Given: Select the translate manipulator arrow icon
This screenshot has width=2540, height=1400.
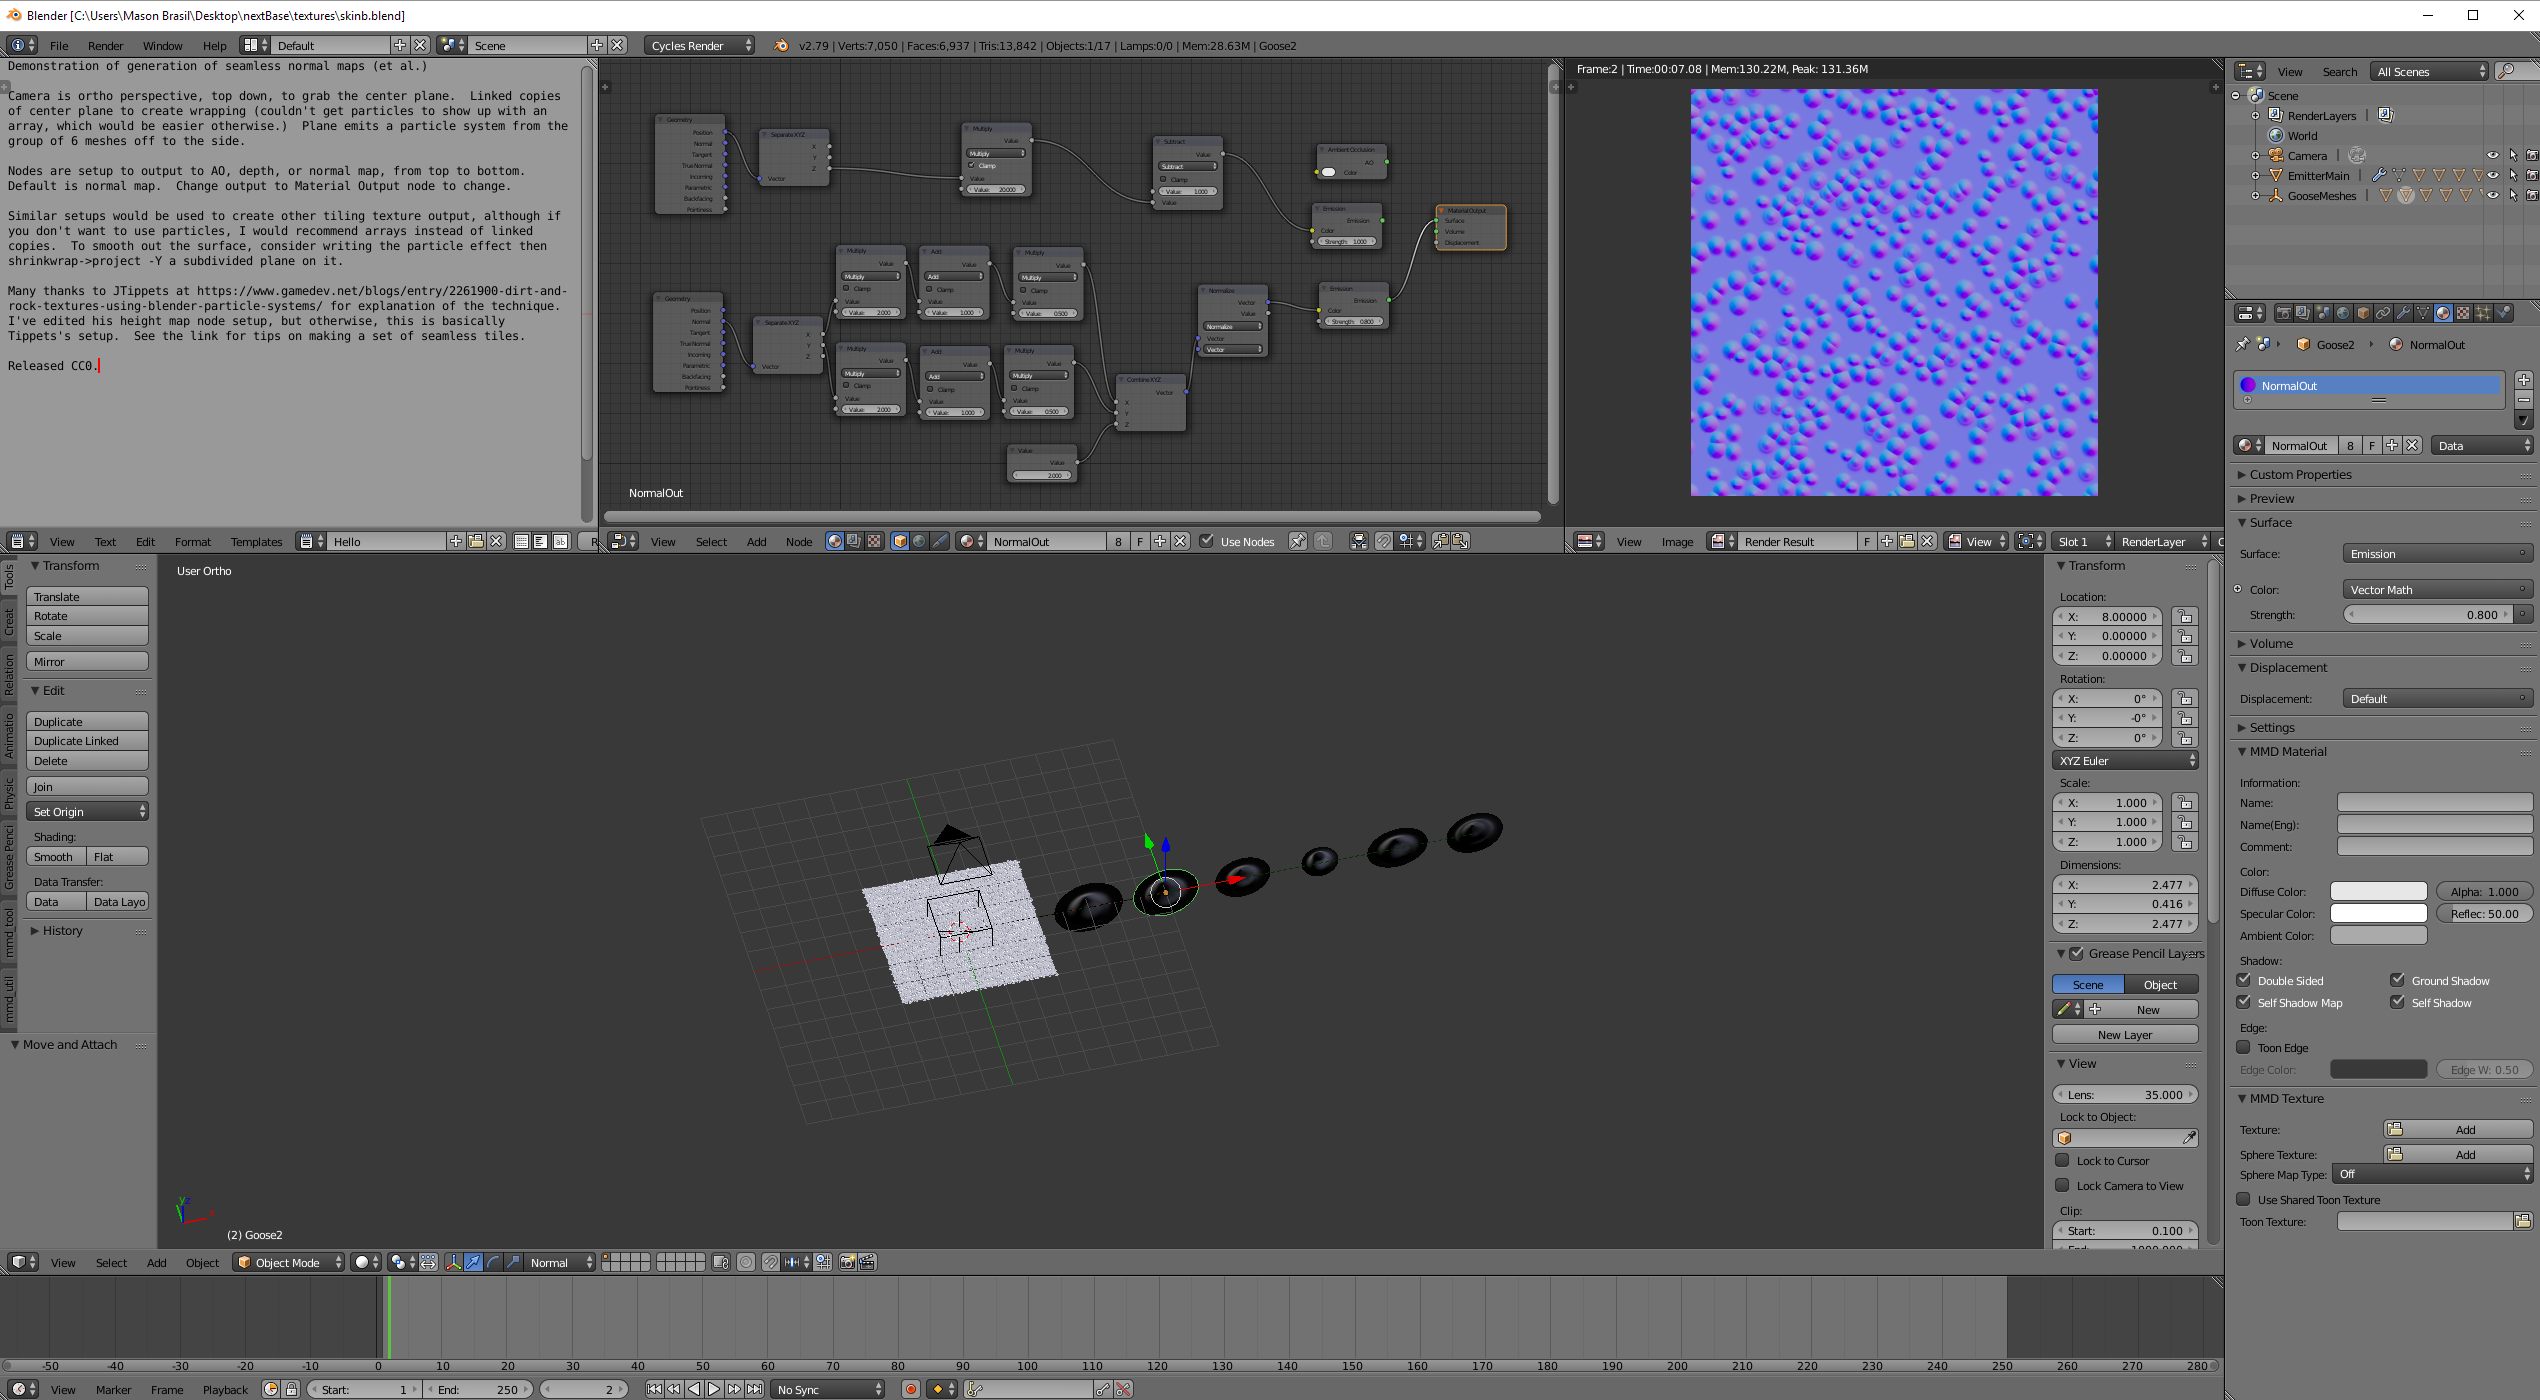Looking at the screenshot, I should [x=473, y=1262].
